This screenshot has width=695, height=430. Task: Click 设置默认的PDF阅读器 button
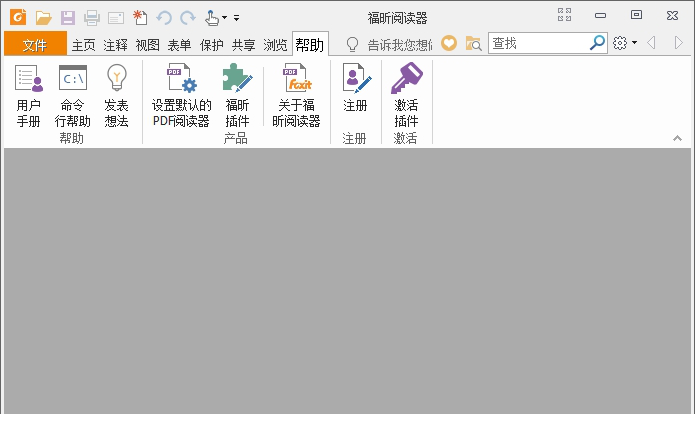(181, 96)
